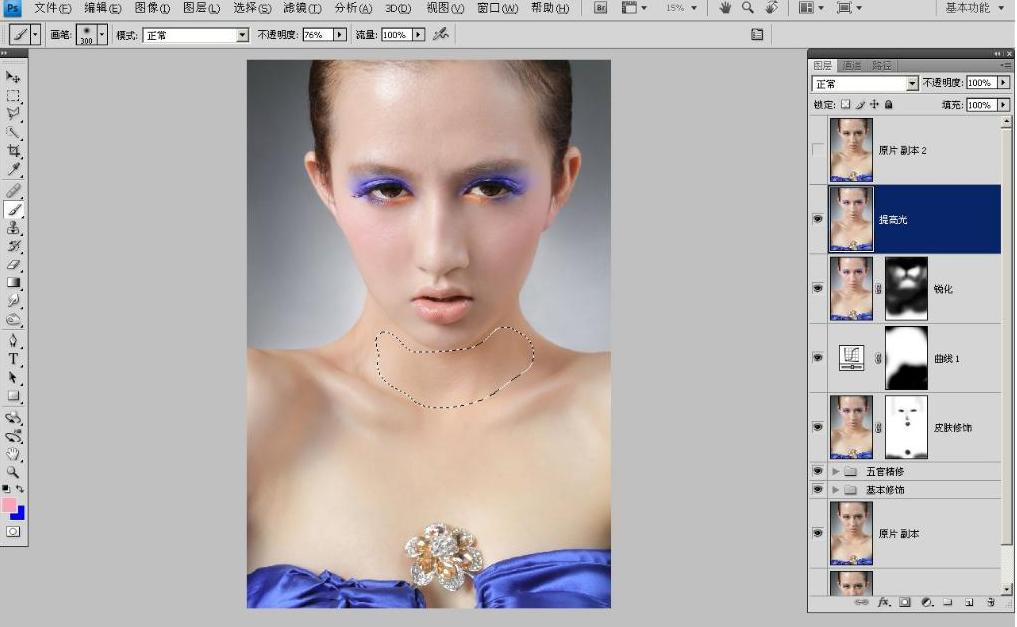Viewport: 1017px width, 627px height.
Task: Hide the 提高光 layer
Action: (818, 219)
